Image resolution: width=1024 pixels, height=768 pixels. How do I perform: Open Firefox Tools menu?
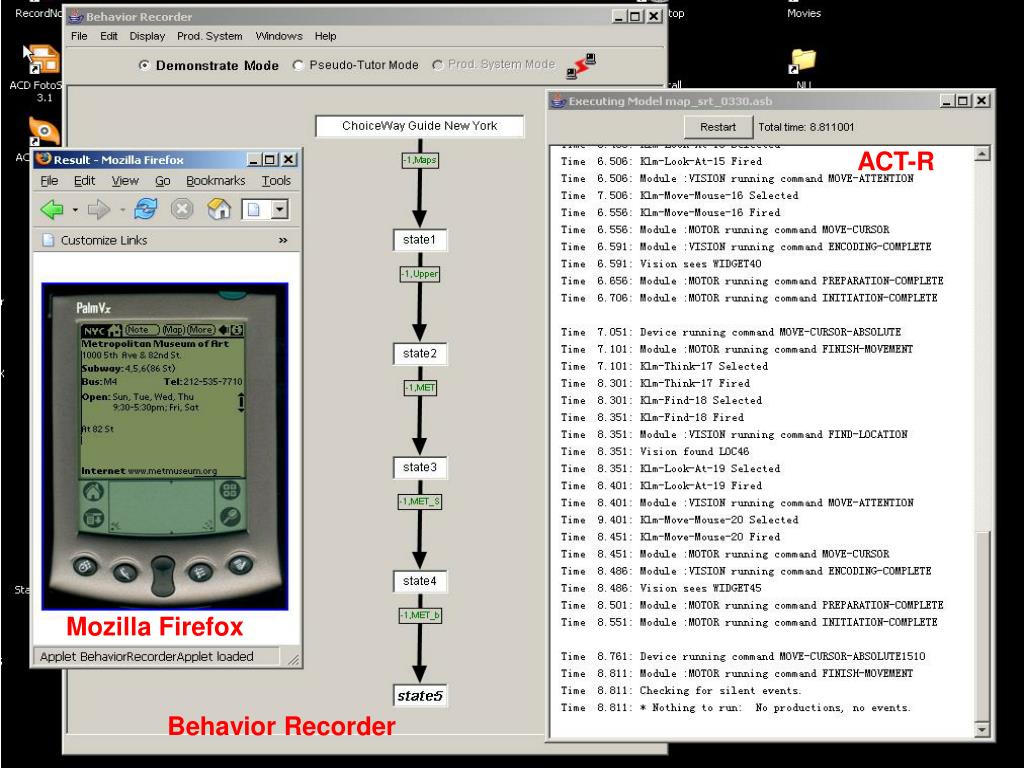click(x=276, y=181)
